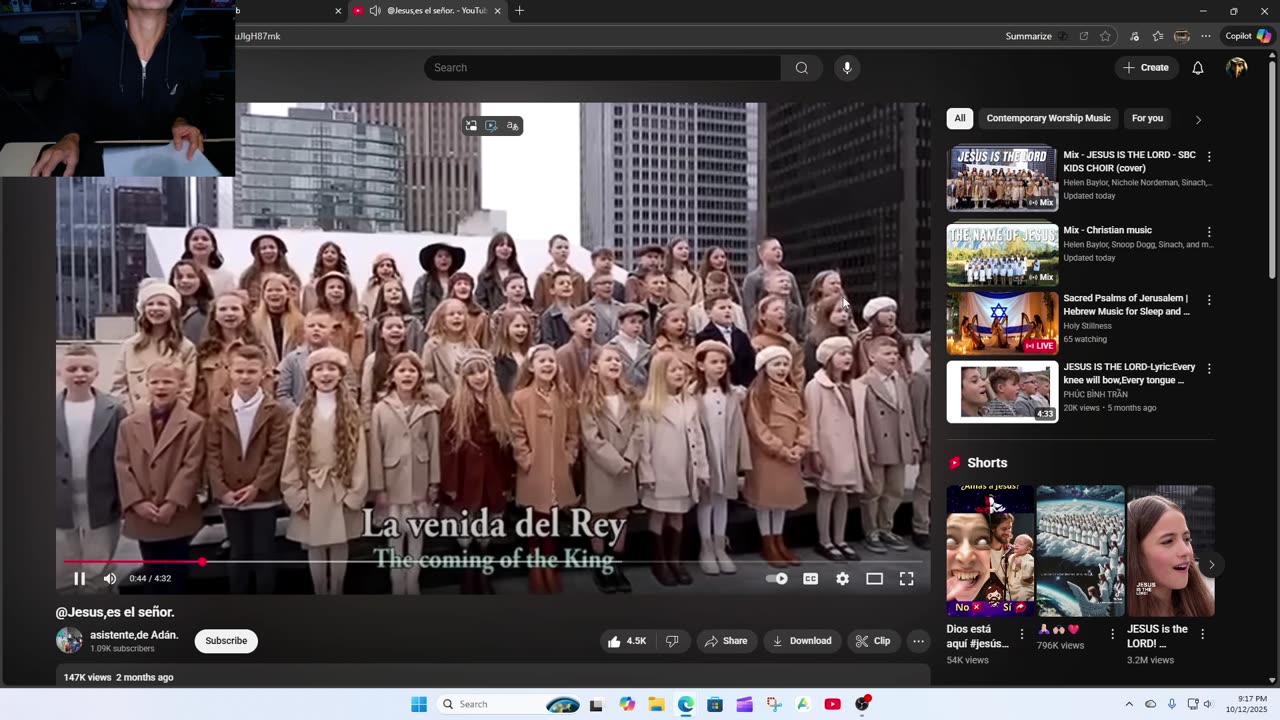
Task: Open the JESUS IS THE LORD SBC Kids Choir mix thumbnail
Action: [x=1002, y=178]
